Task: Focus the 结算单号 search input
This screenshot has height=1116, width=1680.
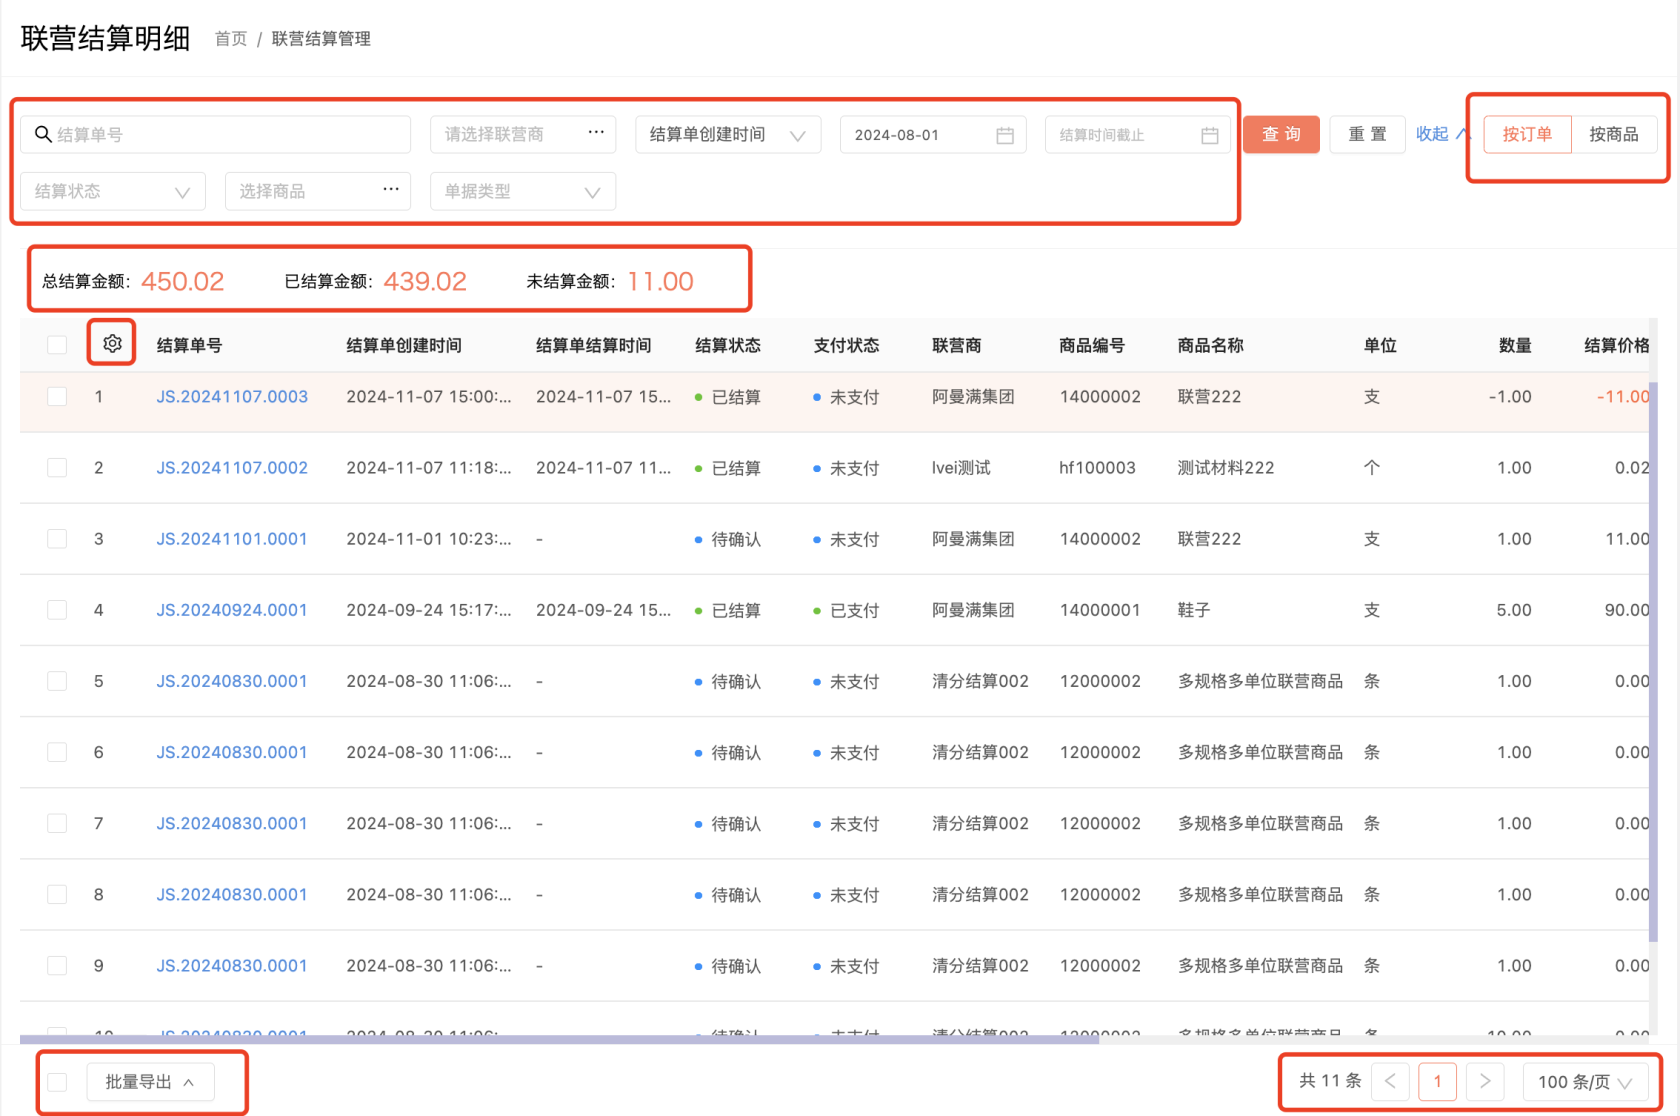Action: (216, 135)
